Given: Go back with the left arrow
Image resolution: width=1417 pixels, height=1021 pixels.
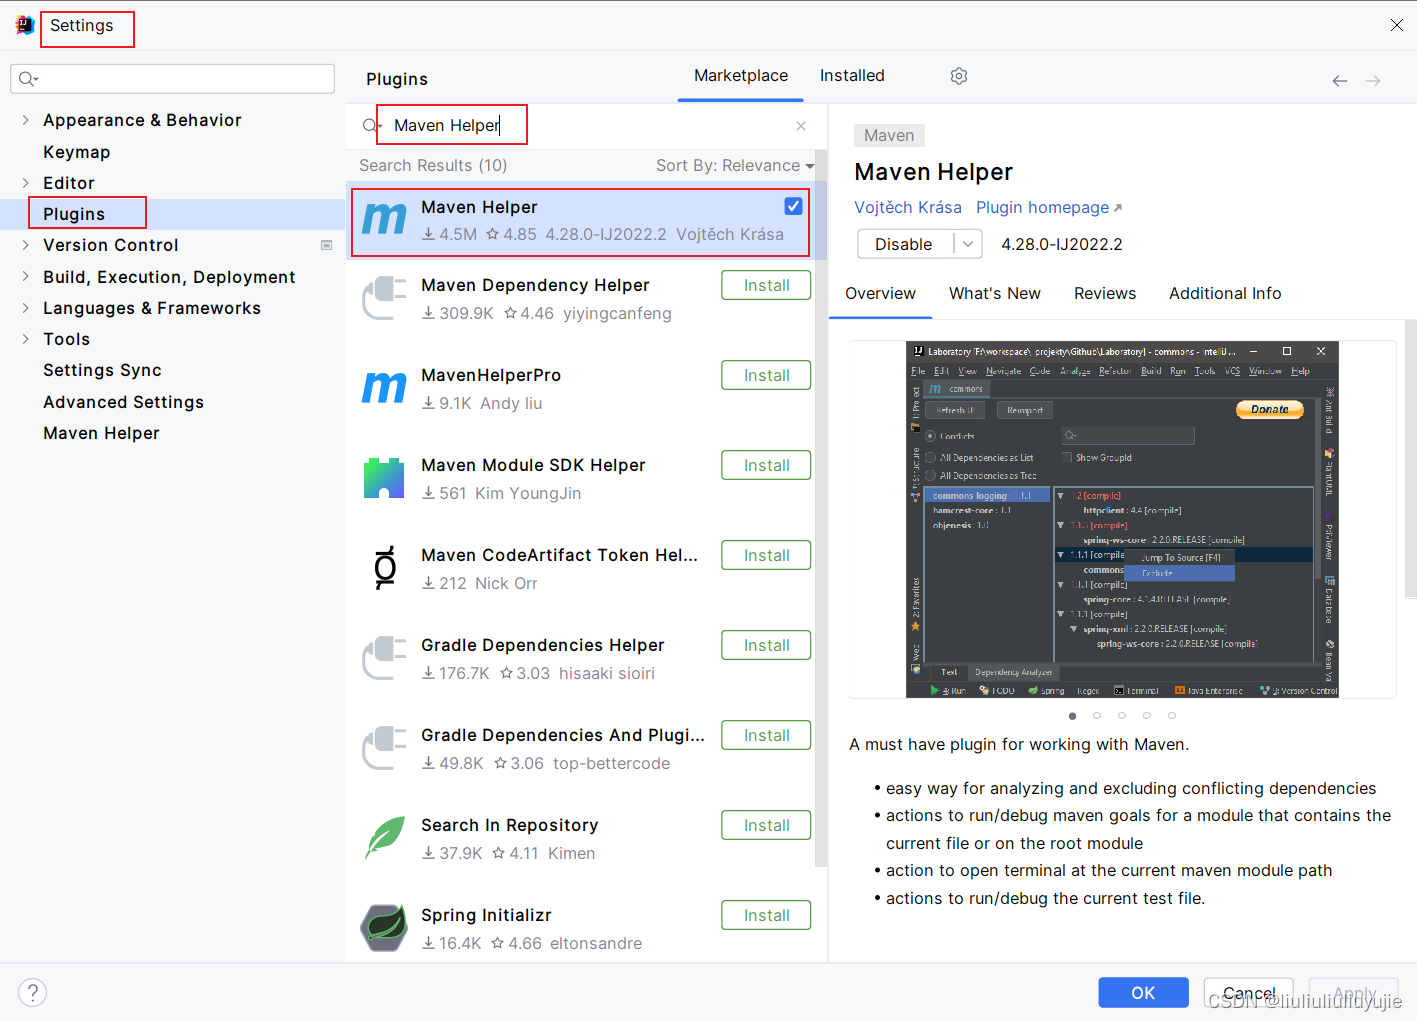Looking at the screenshot, I should click(x=1340, y=81).
